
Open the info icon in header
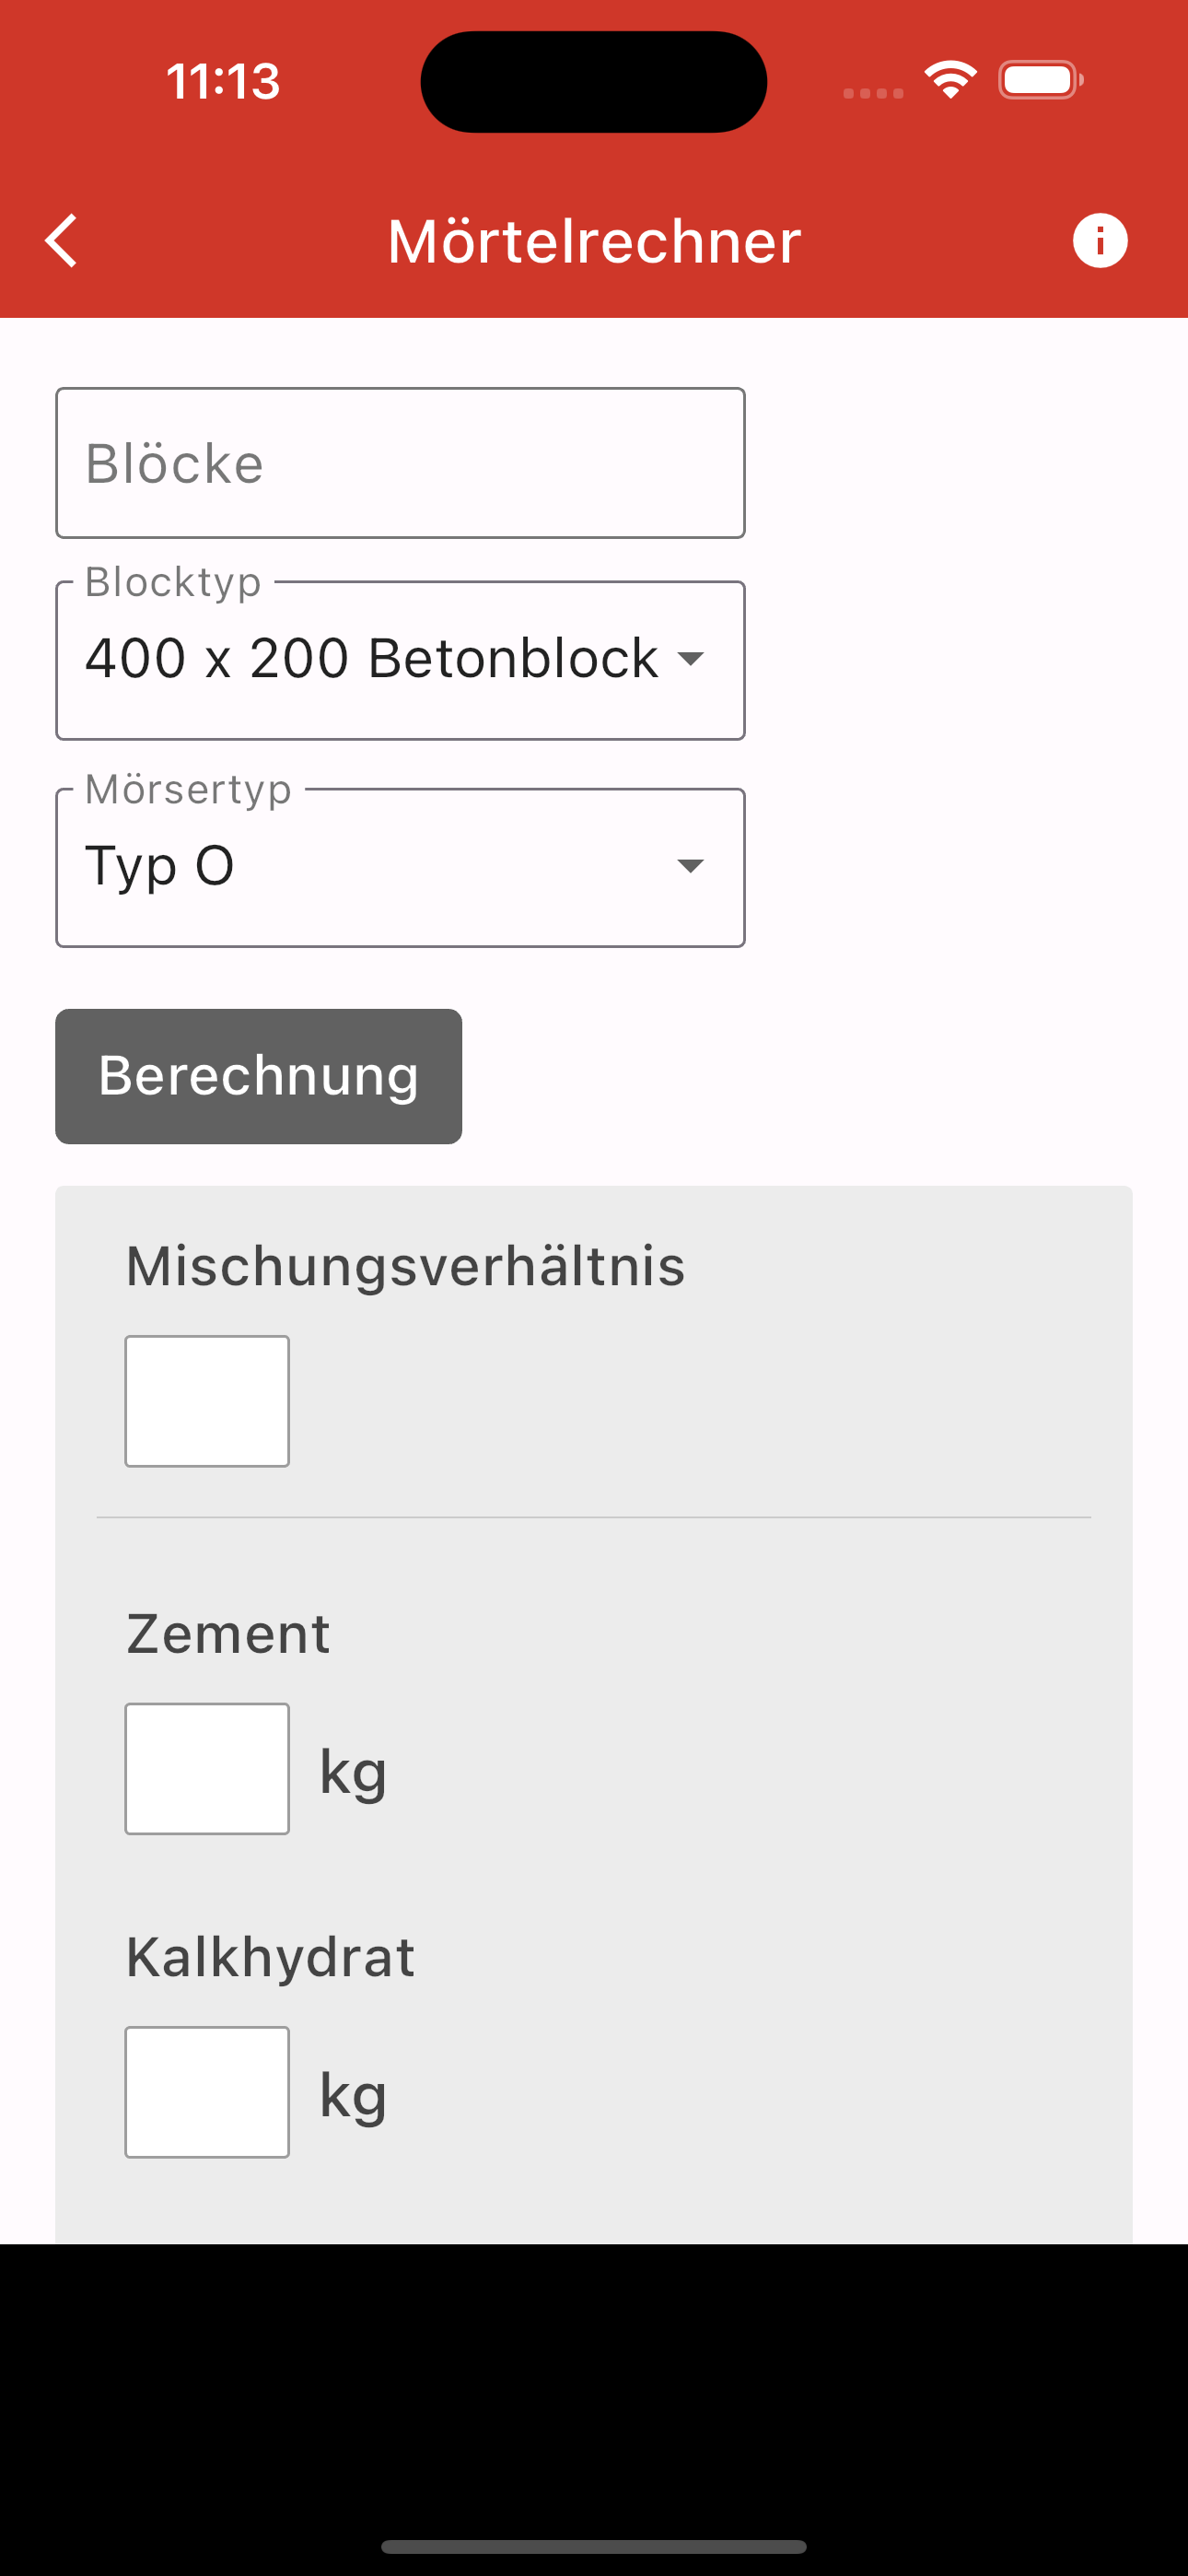(x=1100, y=241)
